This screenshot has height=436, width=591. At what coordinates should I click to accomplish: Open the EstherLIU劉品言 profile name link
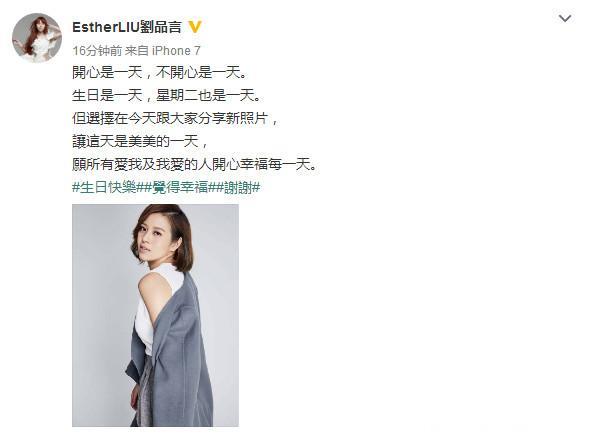(127, 27)
